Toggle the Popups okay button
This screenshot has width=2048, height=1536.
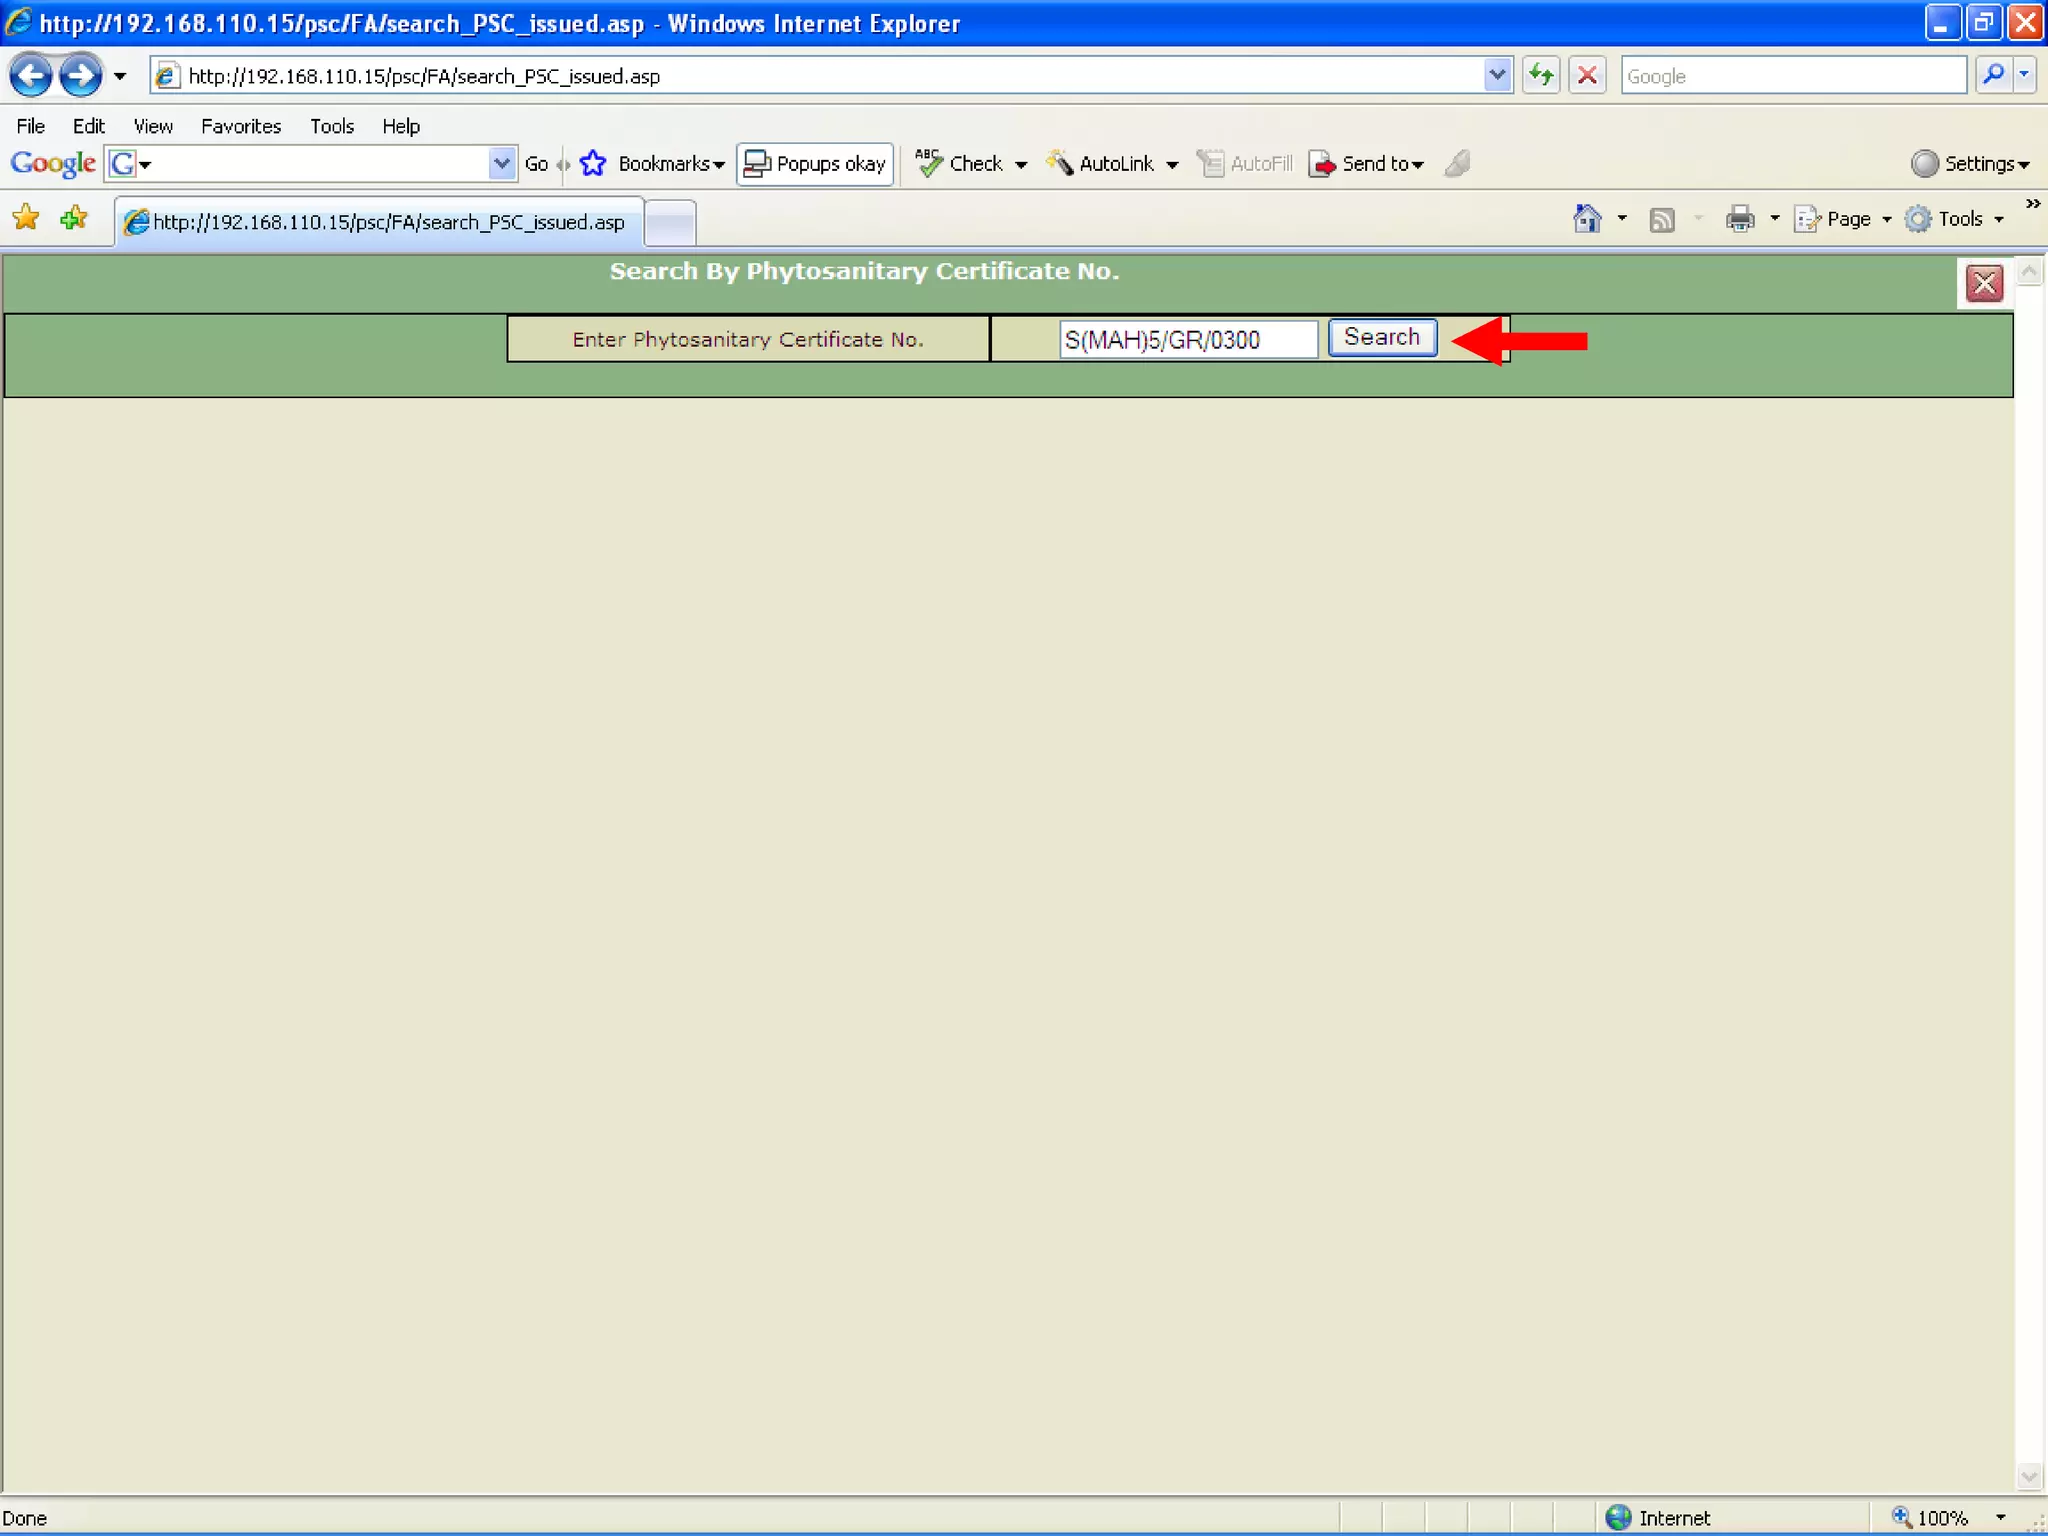[x=815, y=164]
